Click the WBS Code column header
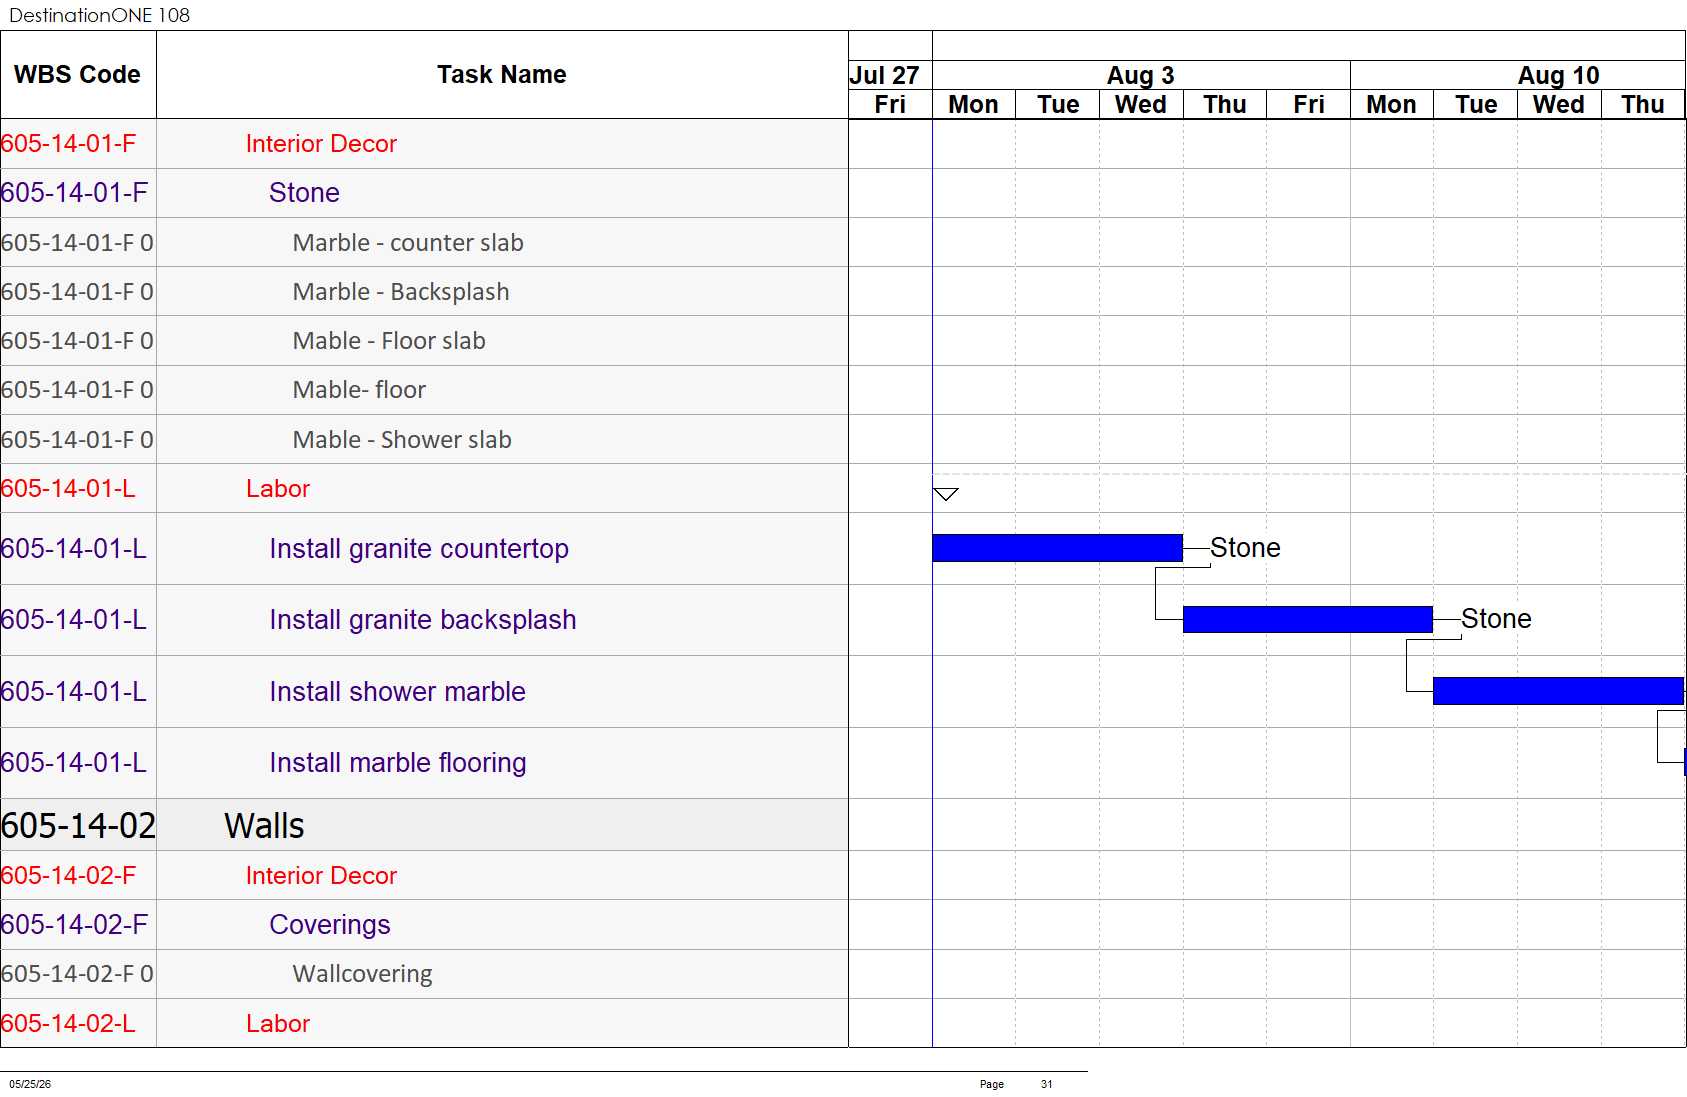Screen dimensions: 1687x1097 coord(78,75)
